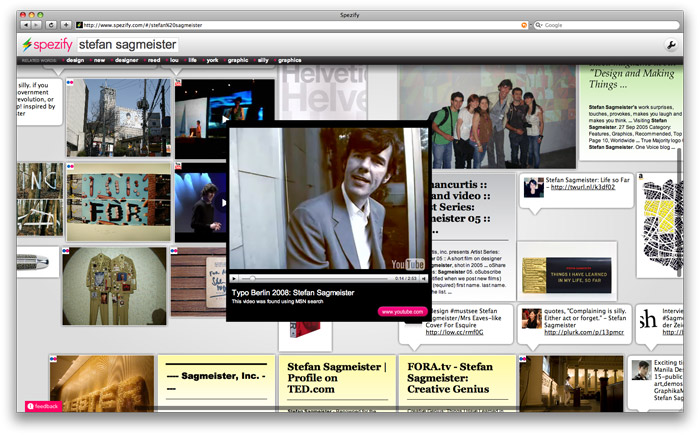Click the page vertical scrollbar
This screenshot has width=700, height=435.
[x=680, y=212]
